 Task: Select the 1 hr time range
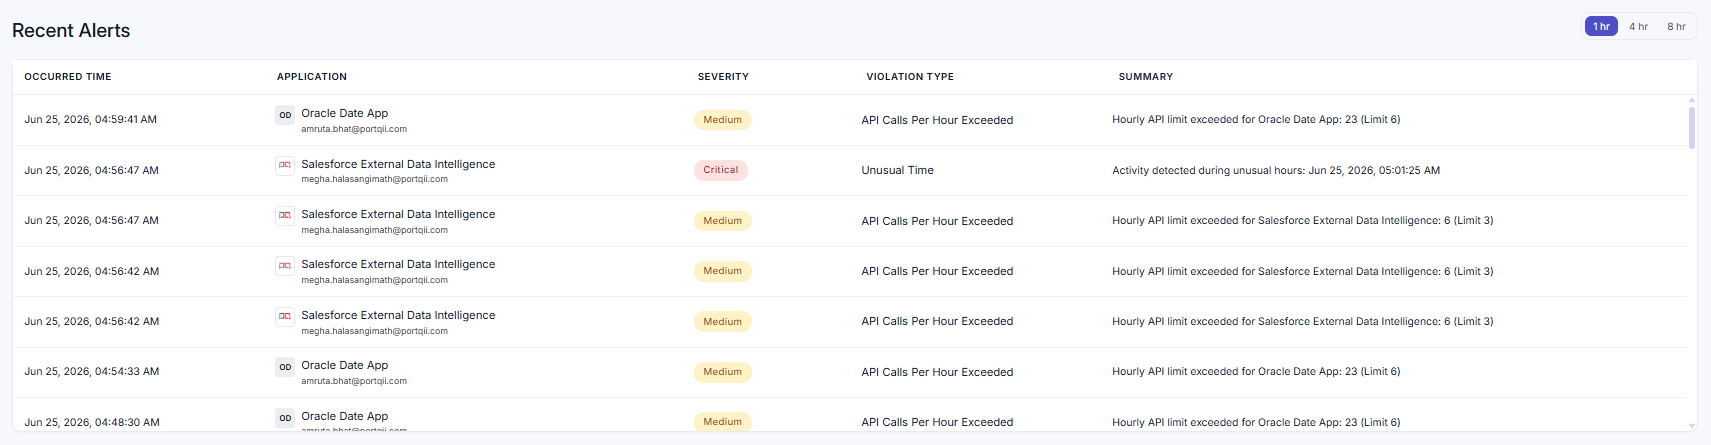click(x=1601, y=26)
